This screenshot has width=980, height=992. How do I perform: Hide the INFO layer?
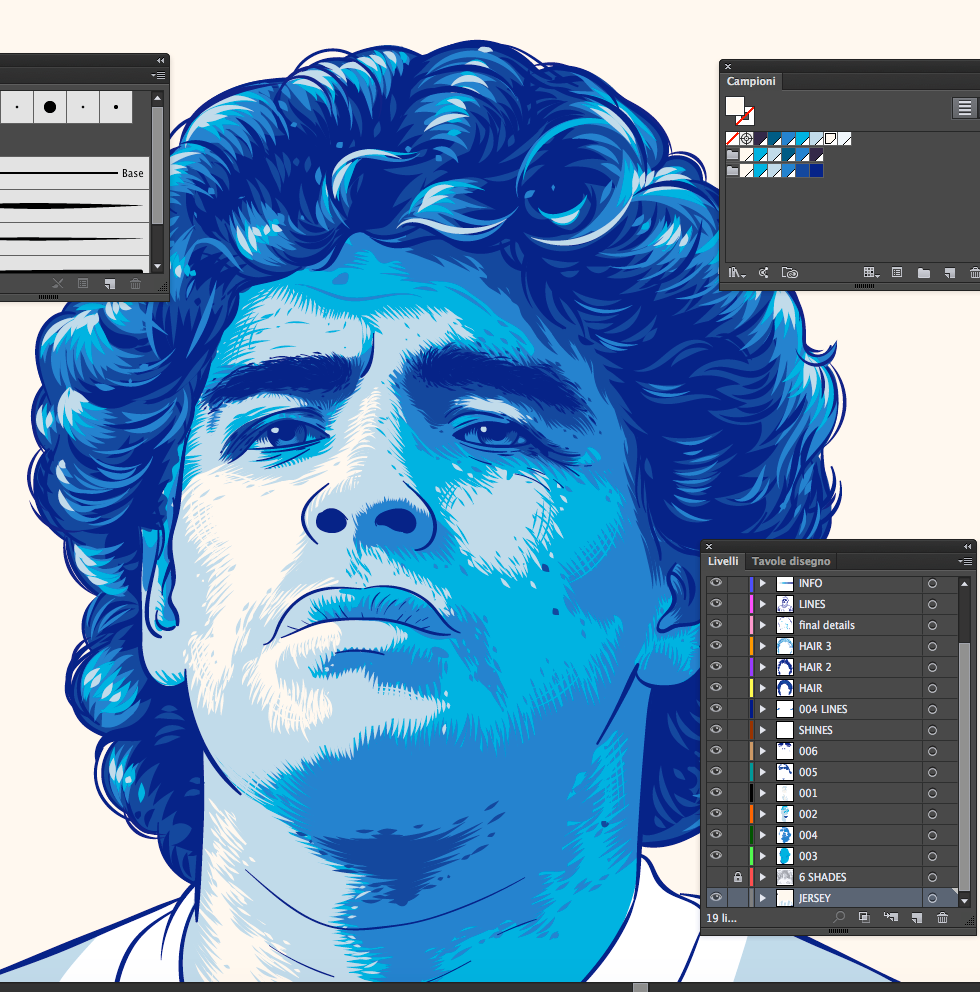click(x=716, y=583)
